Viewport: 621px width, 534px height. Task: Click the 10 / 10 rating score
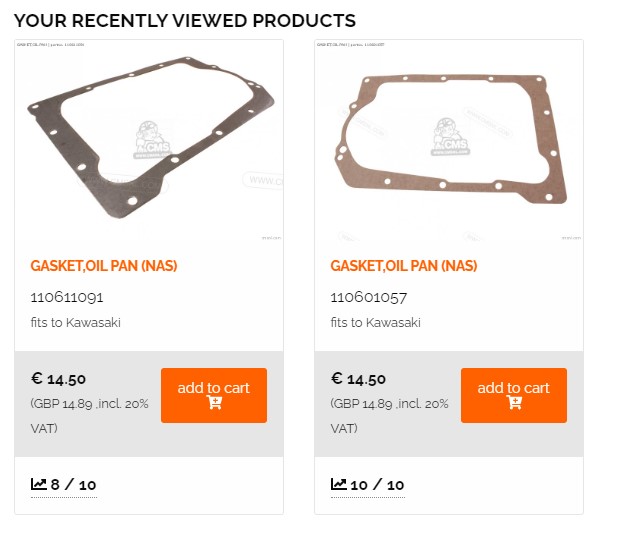click(378, 485)
